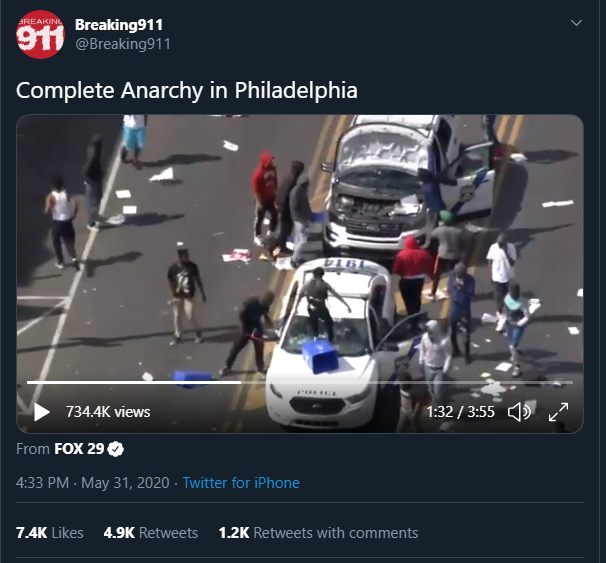Open the Twitter for iPhone link
This screenshot has width=606, height=563.
click(241, 483)
